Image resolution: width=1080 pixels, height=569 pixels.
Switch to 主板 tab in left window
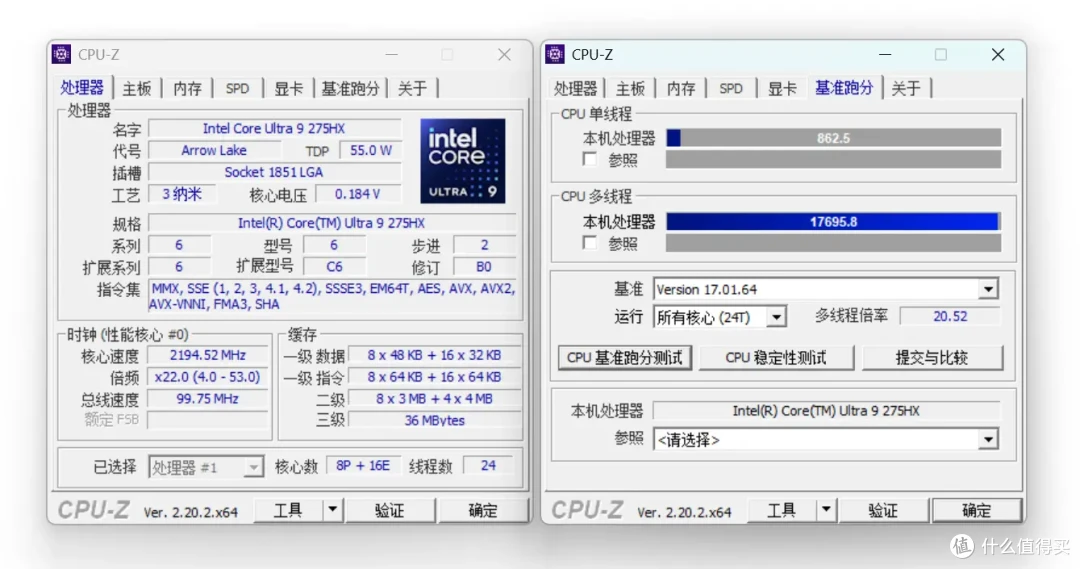pyautogui.click(x=136, y=89)
